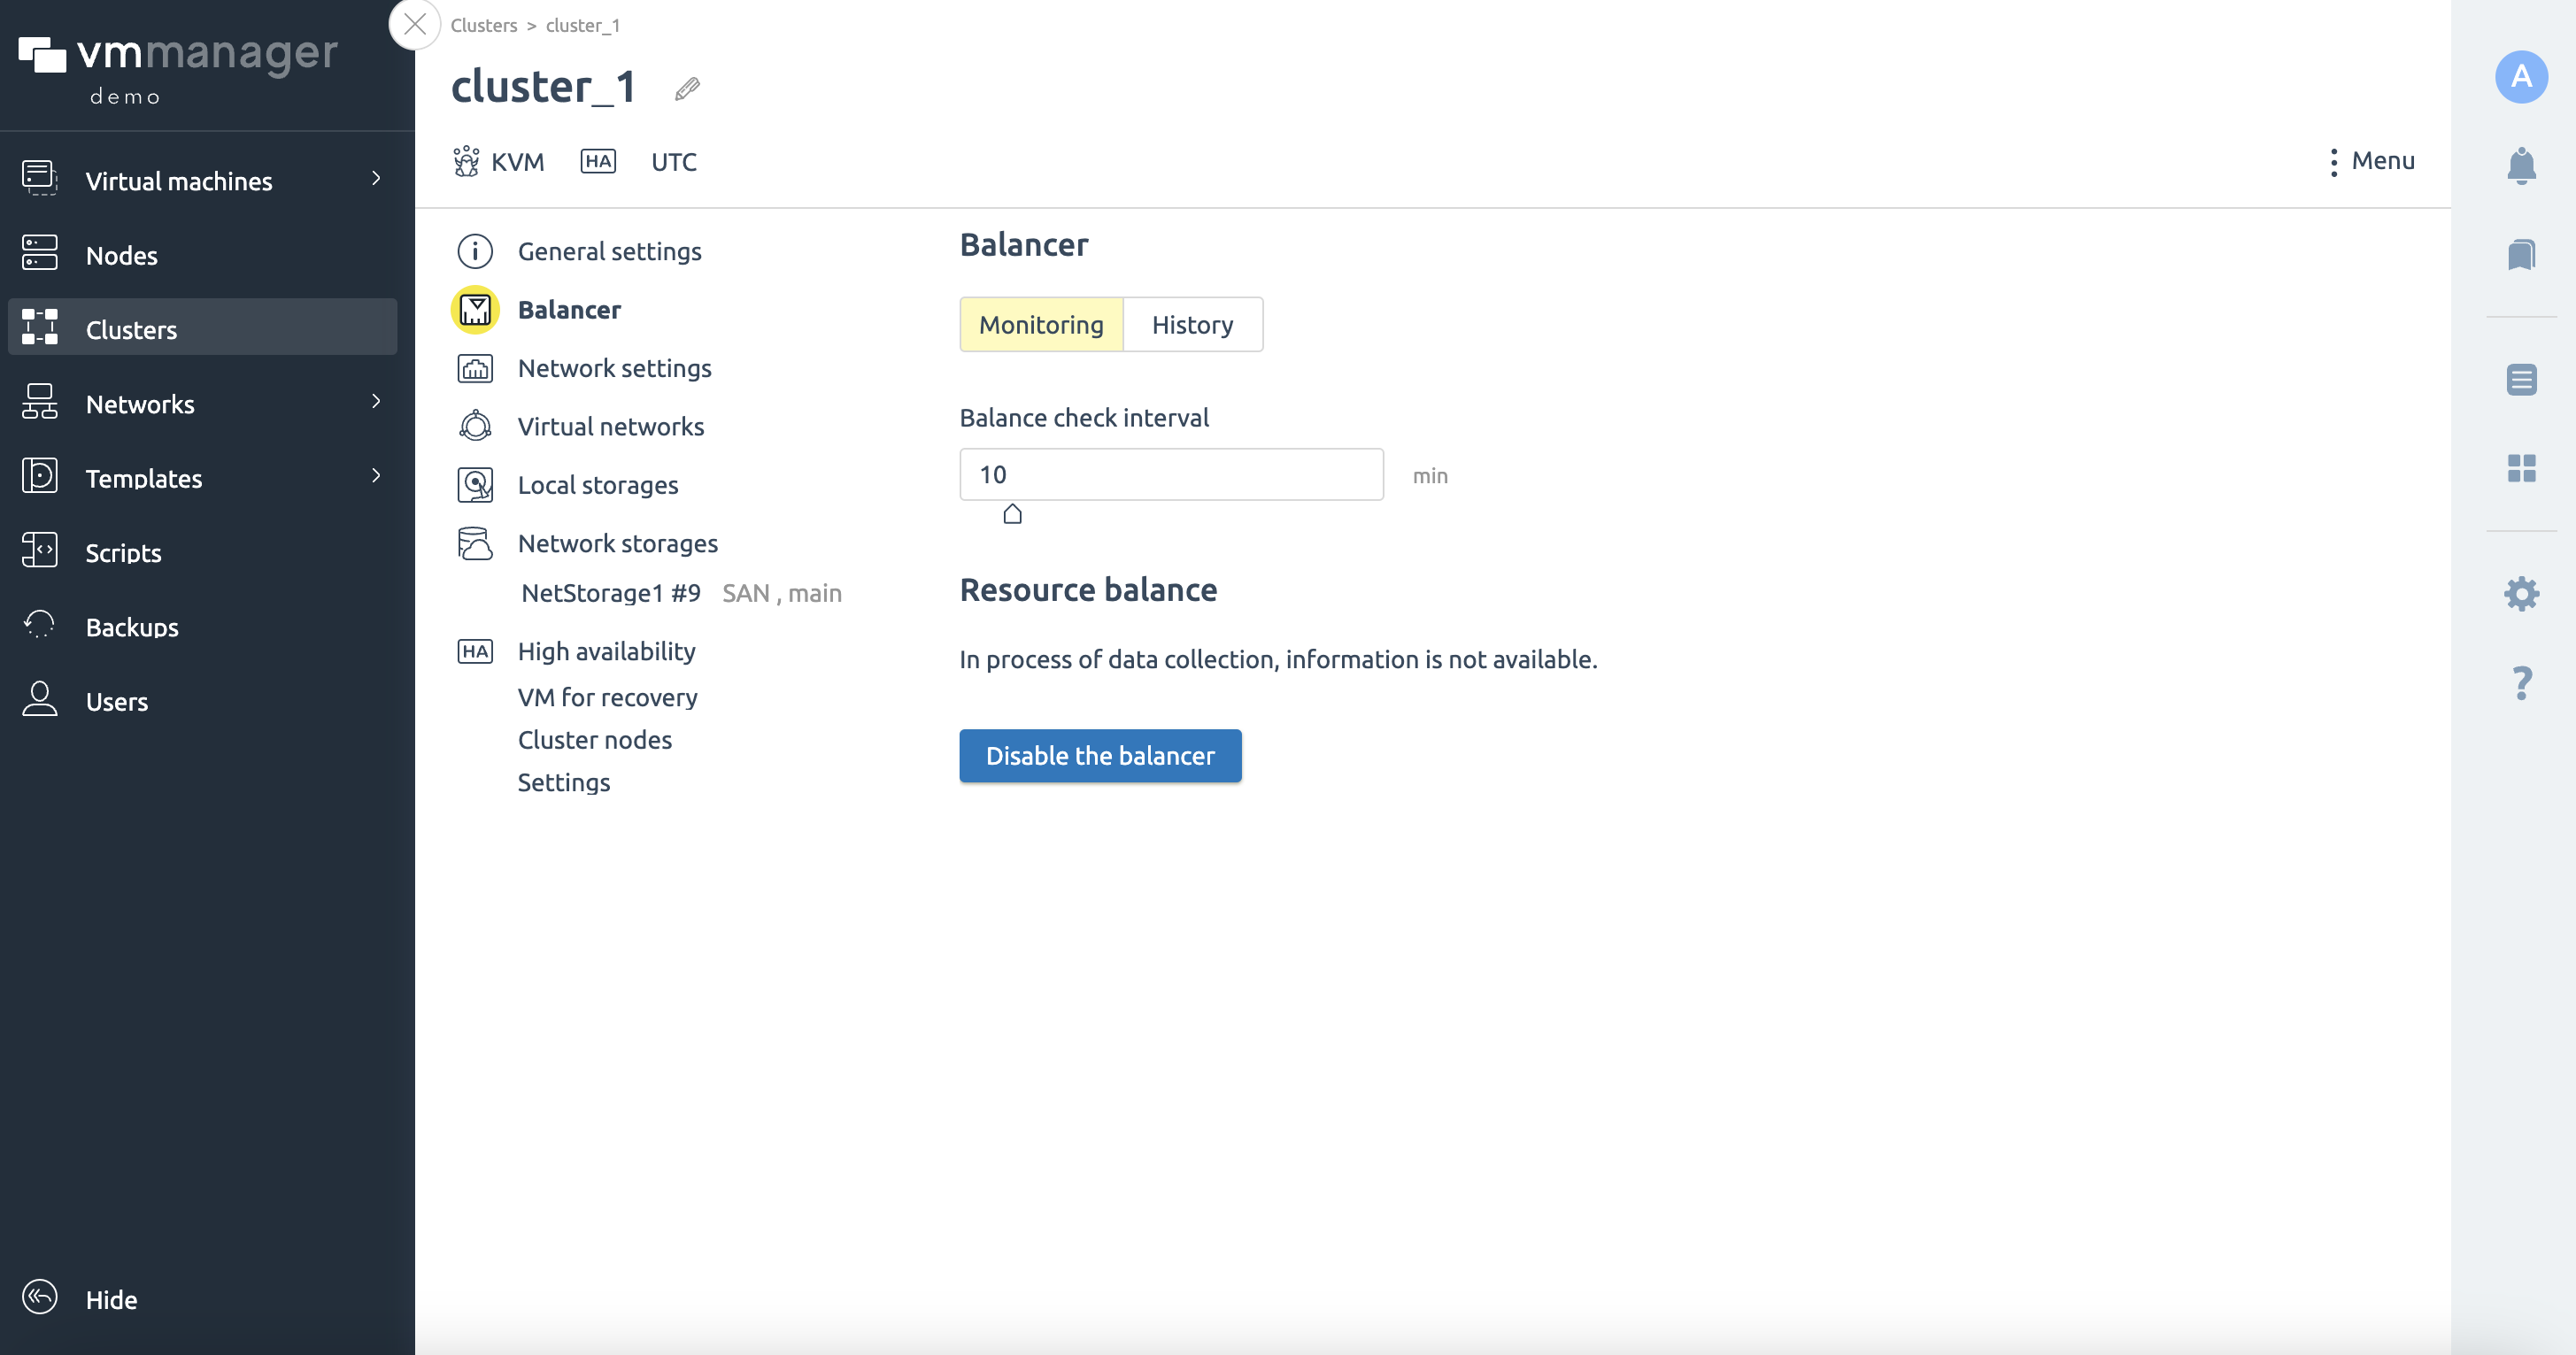This screenshot has width=2576, height=1355.
Task: Click the Users person icon
Action: 39,699
